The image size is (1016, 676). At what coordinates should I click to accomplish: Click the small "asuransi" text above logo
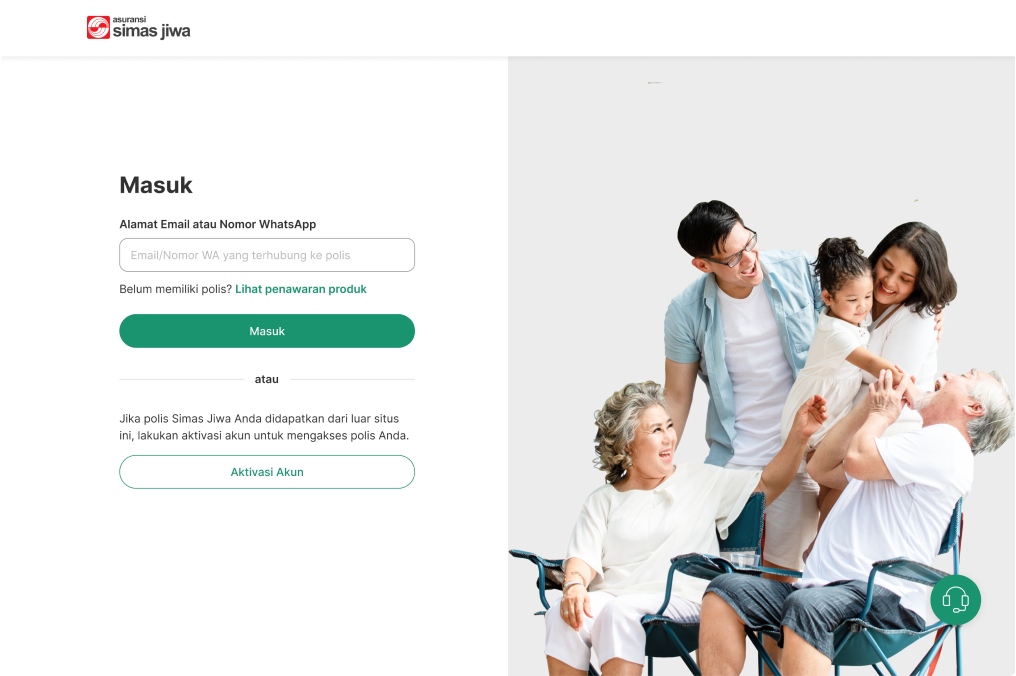129,19
